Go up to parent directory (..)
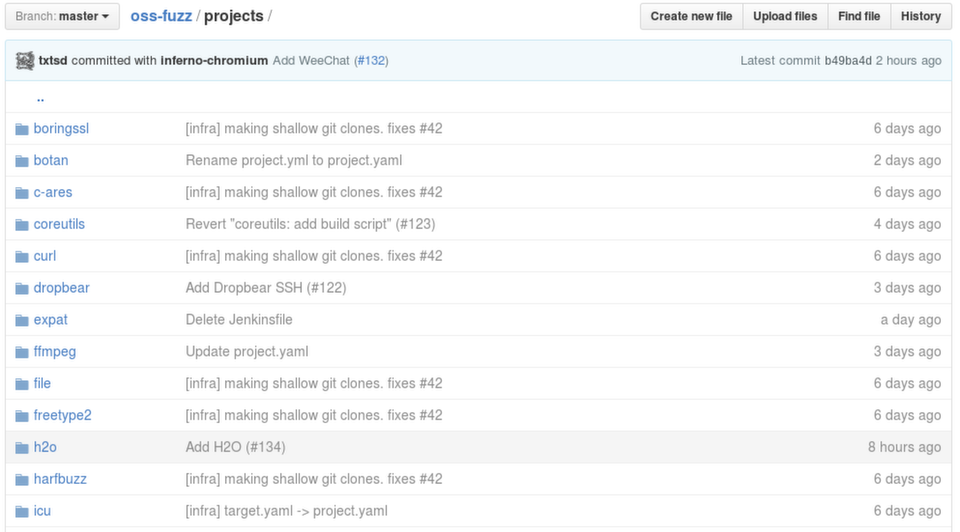 tap(40, 97)
